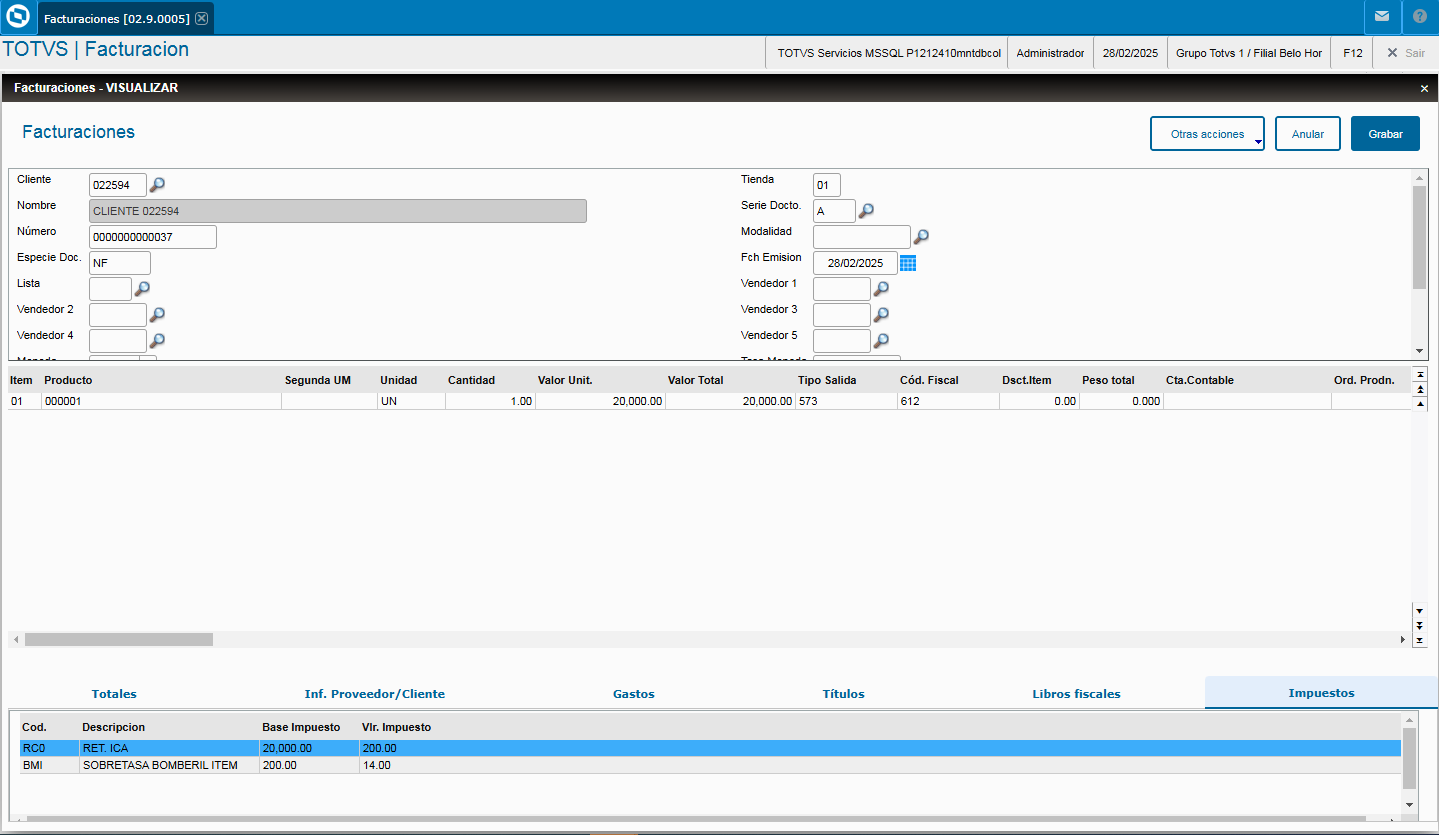Open the mail messages icon
This screenshot has width=1439, height=835.
point(1381,17)
